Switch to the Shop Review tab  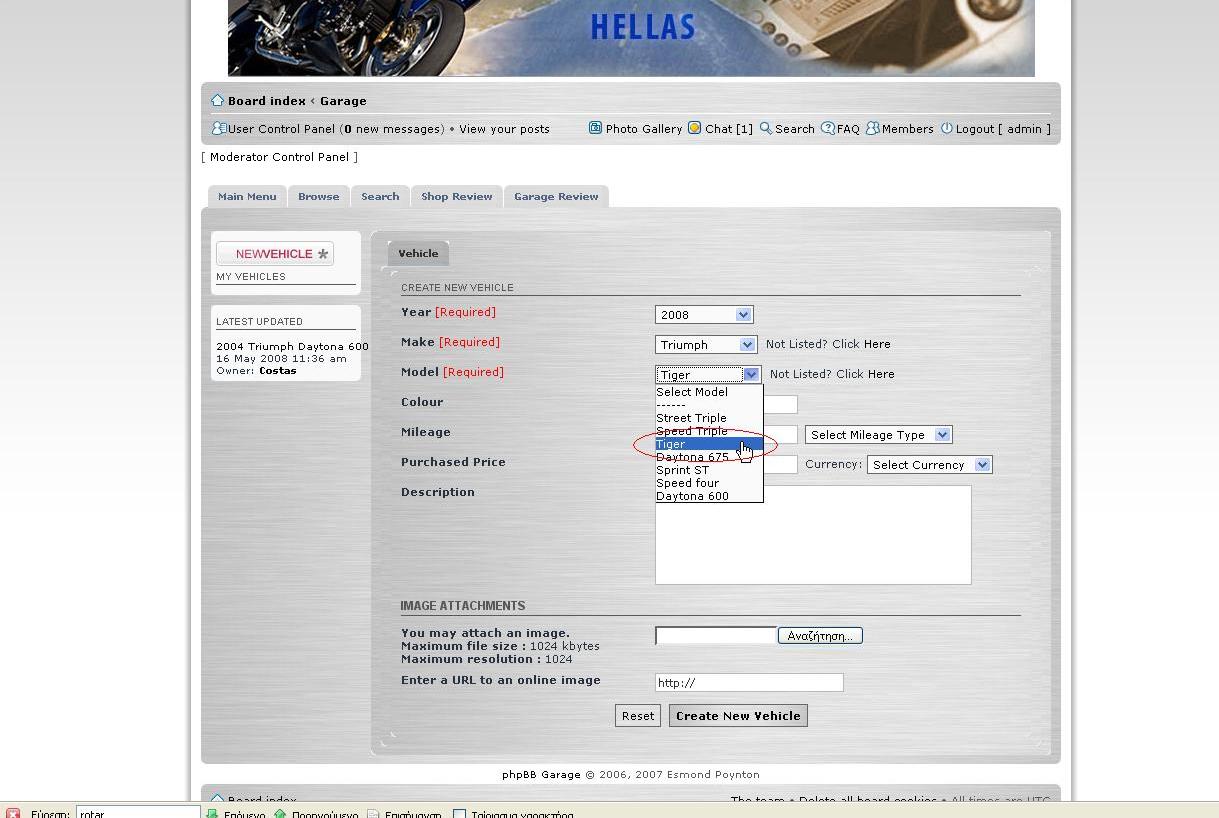456,197
